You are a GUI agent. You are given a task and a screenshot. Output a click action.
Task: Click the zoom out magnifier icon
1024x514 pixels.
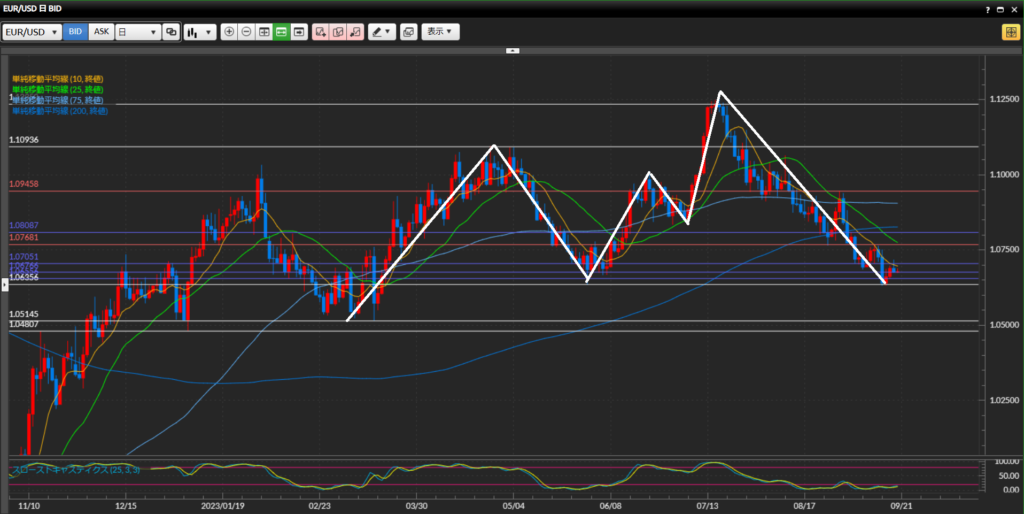pyautogui.click(x=247, y=32)
